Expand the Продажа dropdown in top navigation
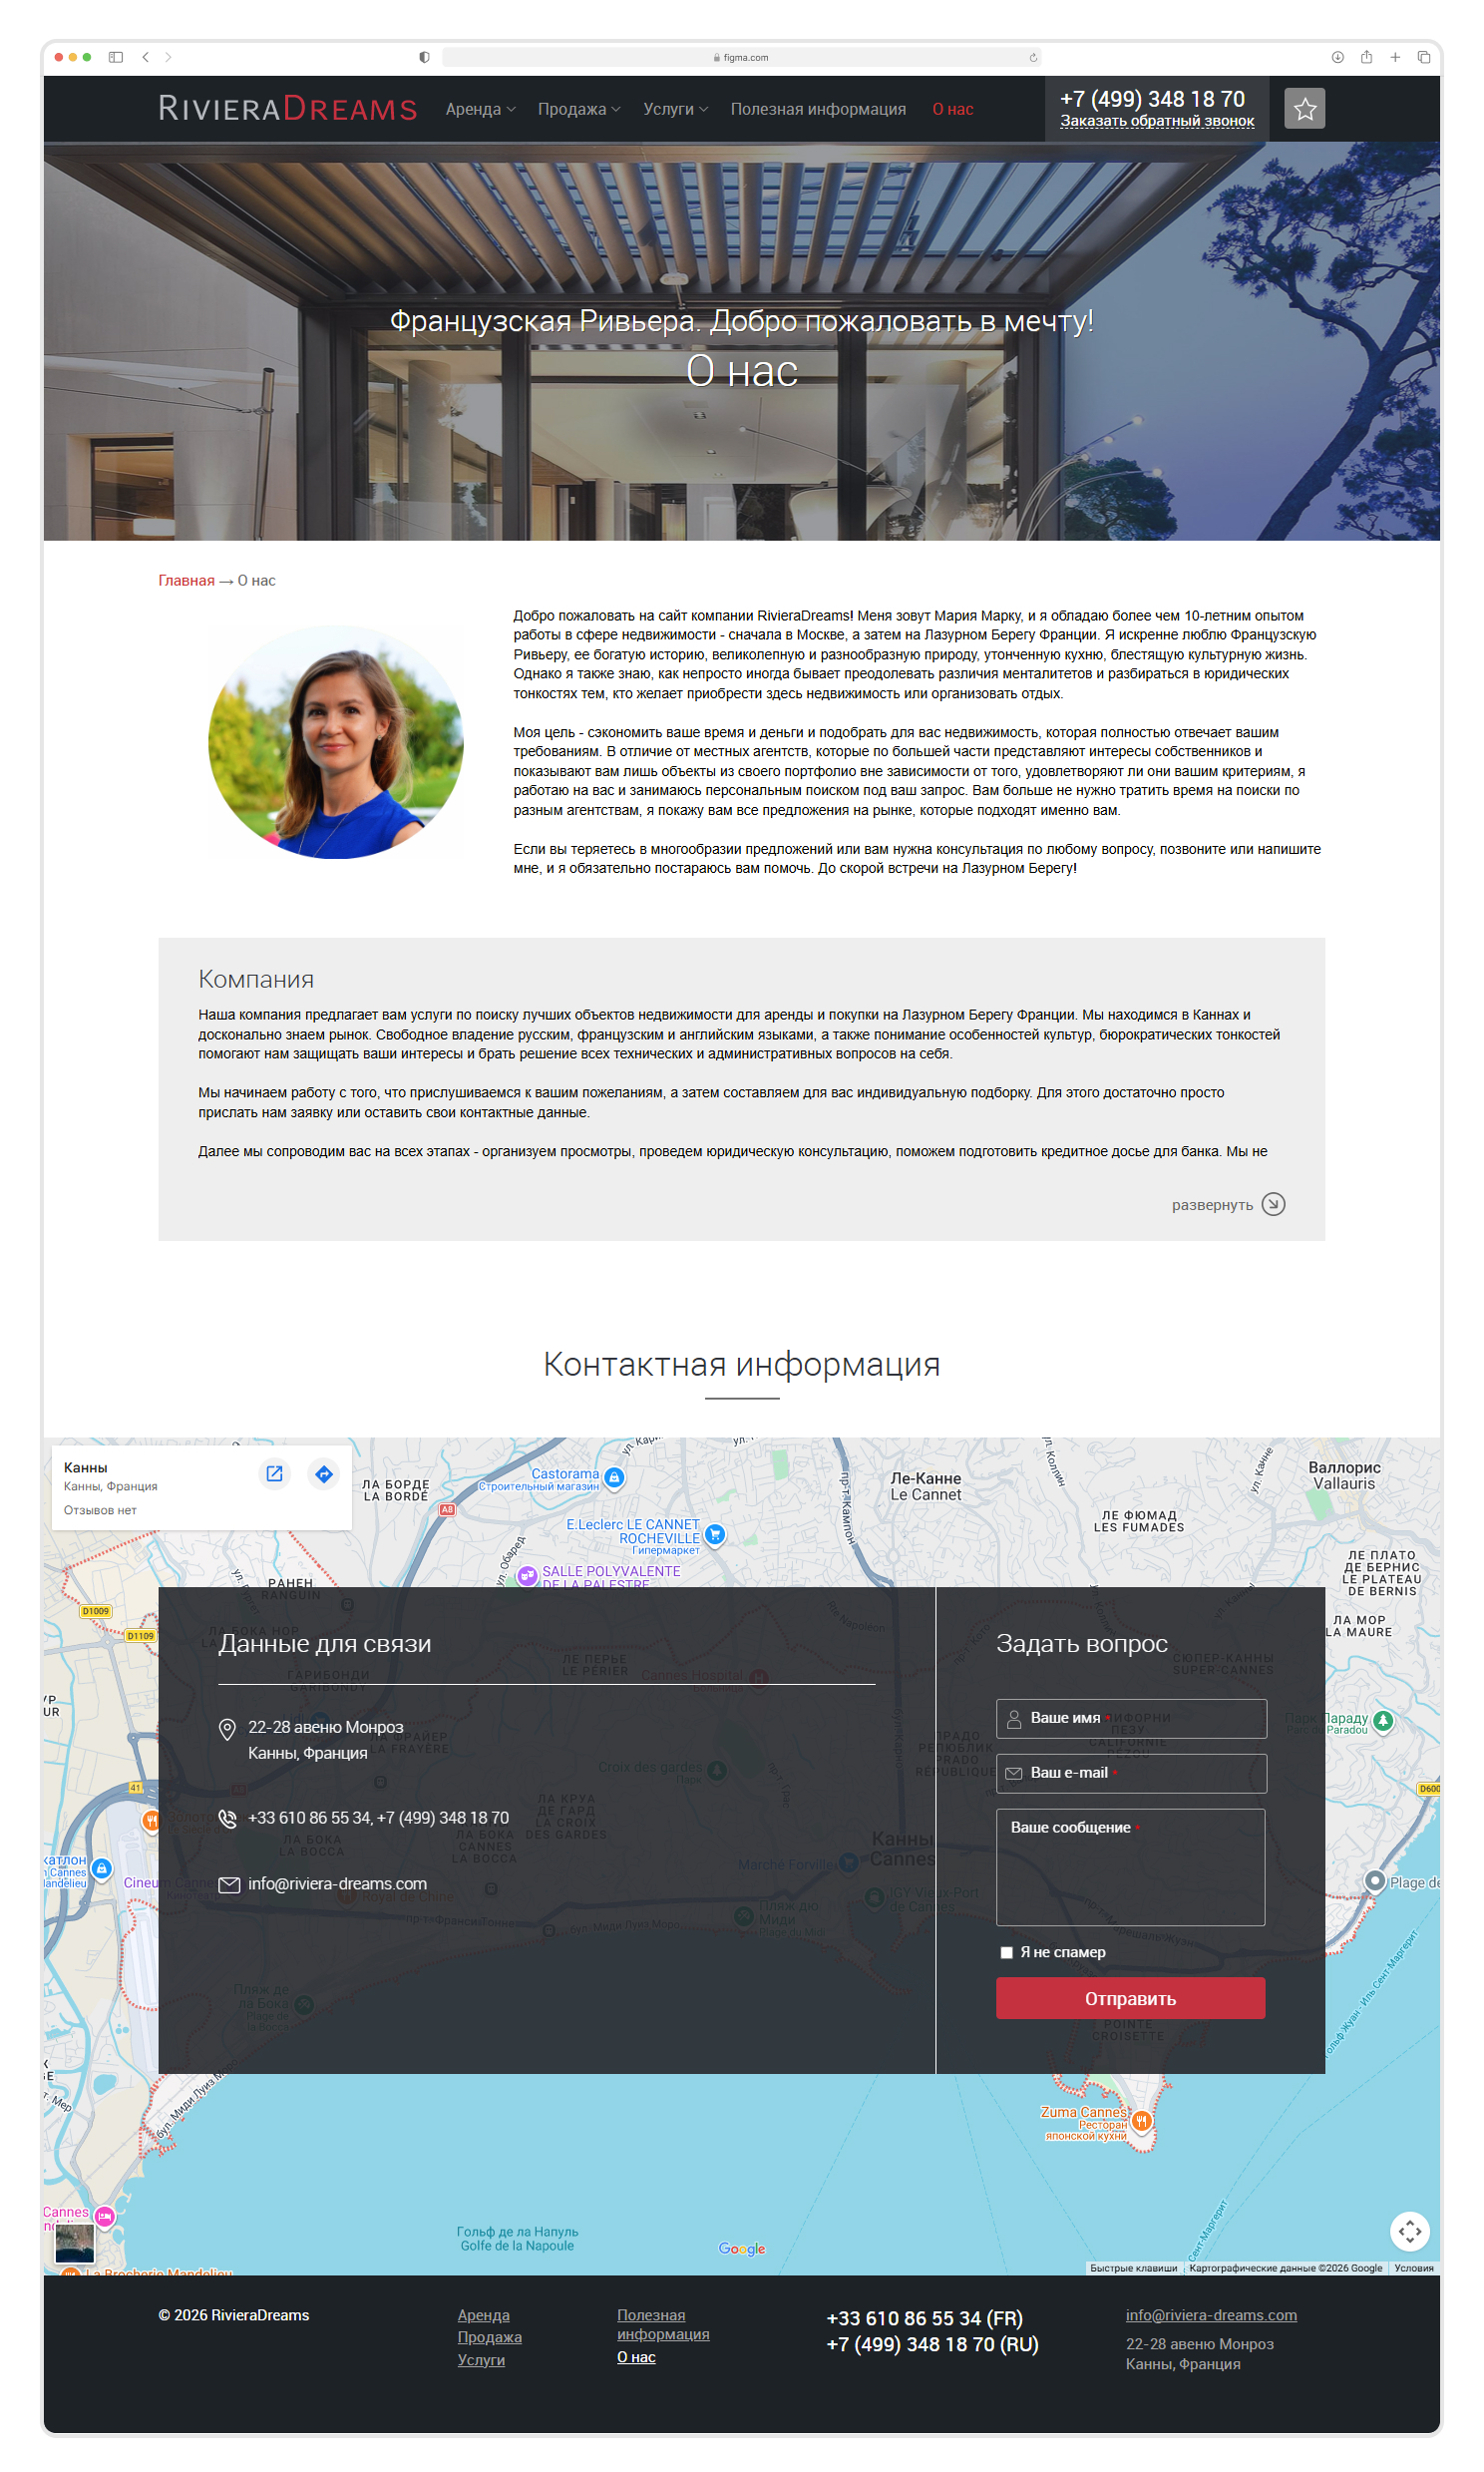Screen dimensions: 1484x2472 (579, 109)
